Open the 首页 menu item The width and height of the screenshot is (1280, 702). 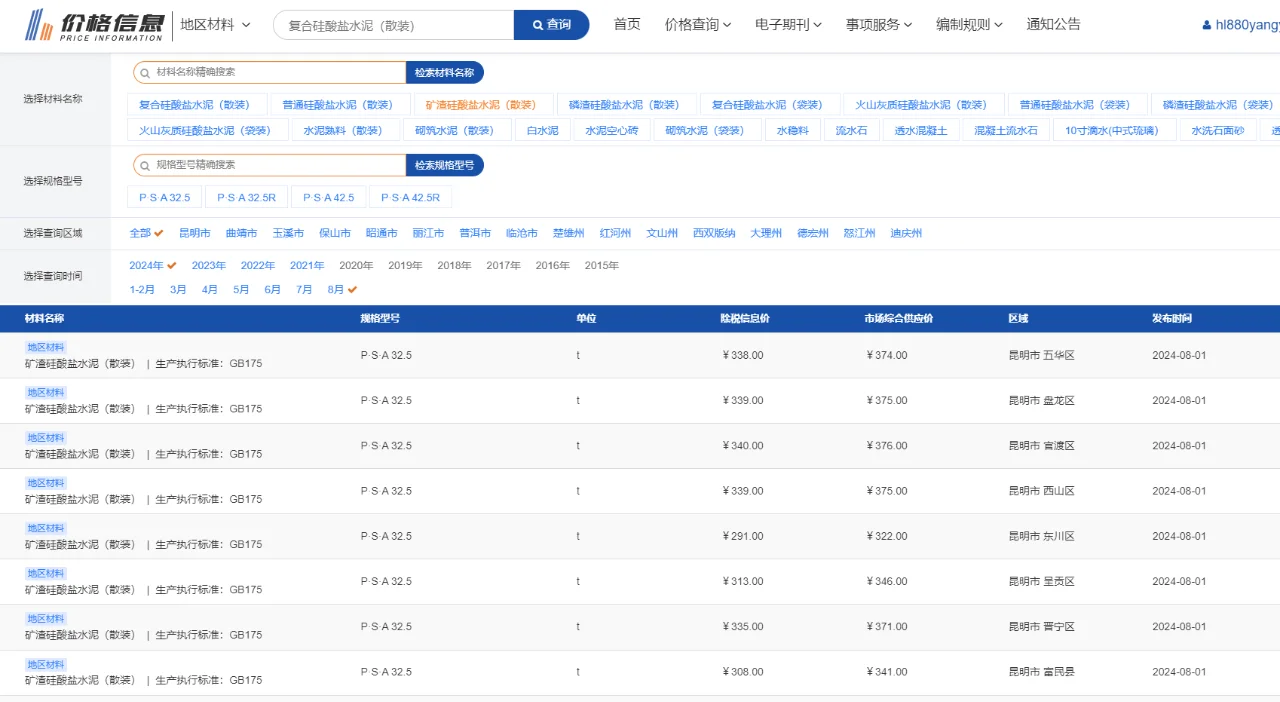click(x=627, y=25)
